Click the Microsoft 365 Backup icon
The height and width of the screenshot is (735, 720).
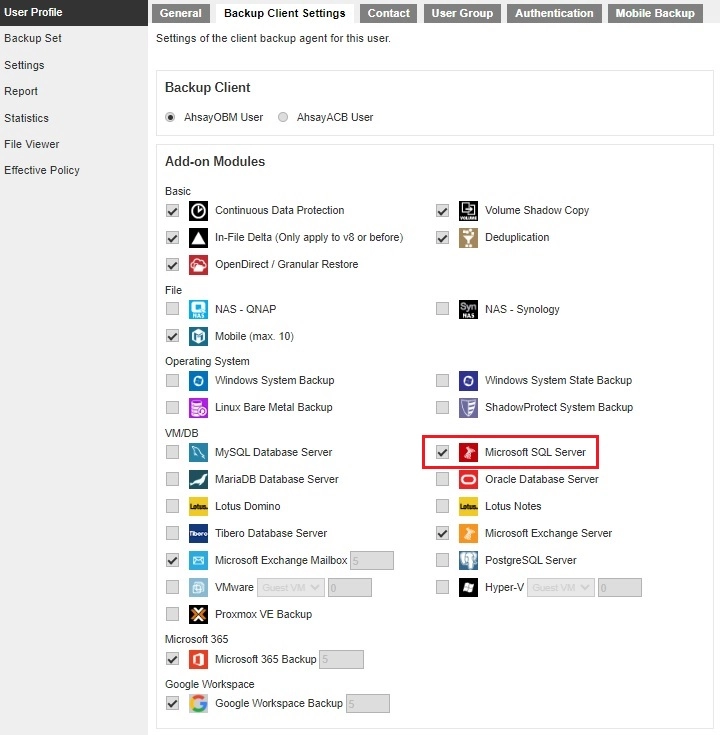pos(199,660)
